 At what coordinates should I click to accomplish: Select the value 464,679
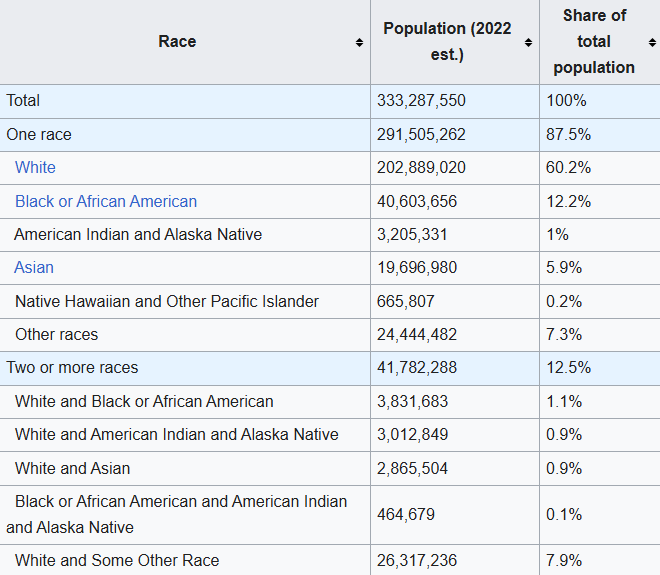click(405, 514)
